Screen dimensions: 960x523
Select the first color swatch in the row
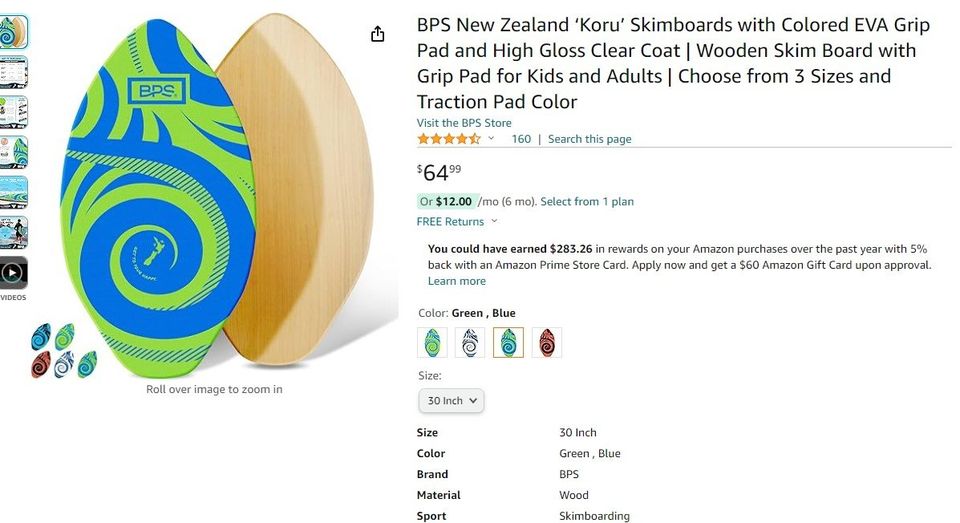(432, 343)
